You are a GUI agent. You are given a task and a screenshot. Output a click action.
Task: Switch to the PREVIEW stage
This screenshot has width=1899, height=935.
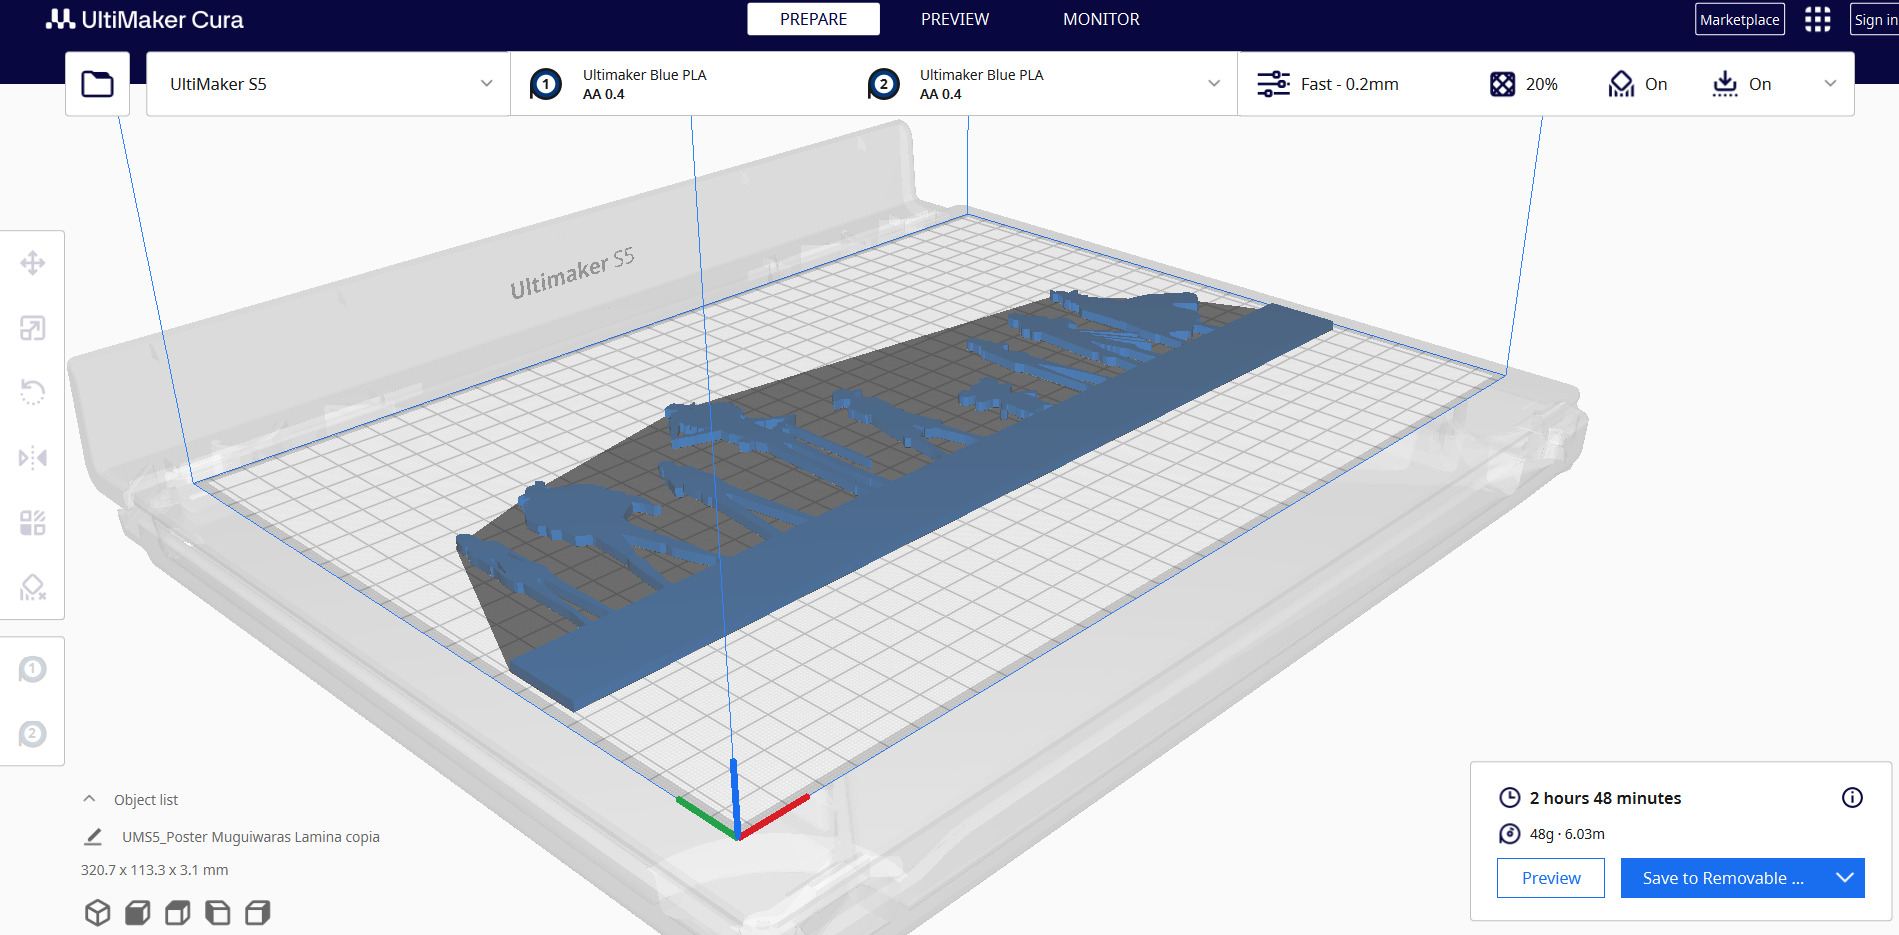(955, 19)
